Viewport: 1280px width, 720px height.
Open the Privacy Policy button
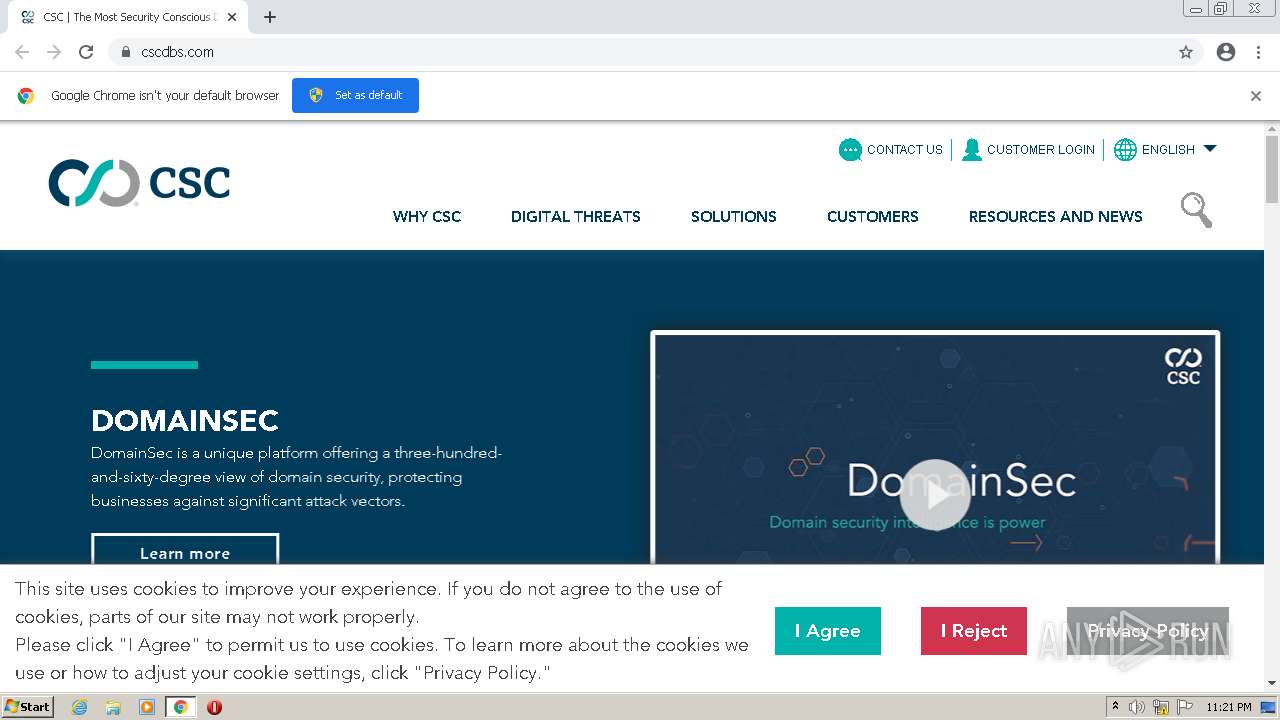[1148, 631]
